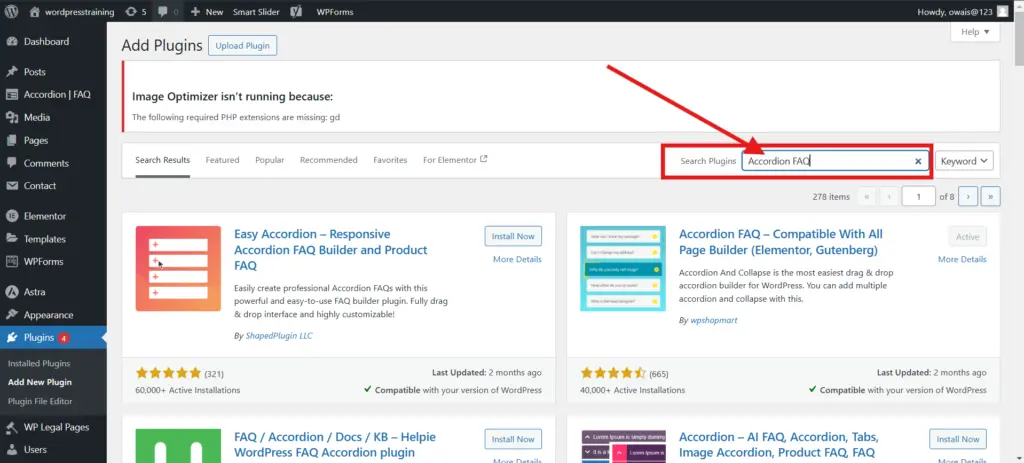Open Accordion | FAQ sidebar menu
This screenshot has height=463, width=1024.
pos(57,95)
